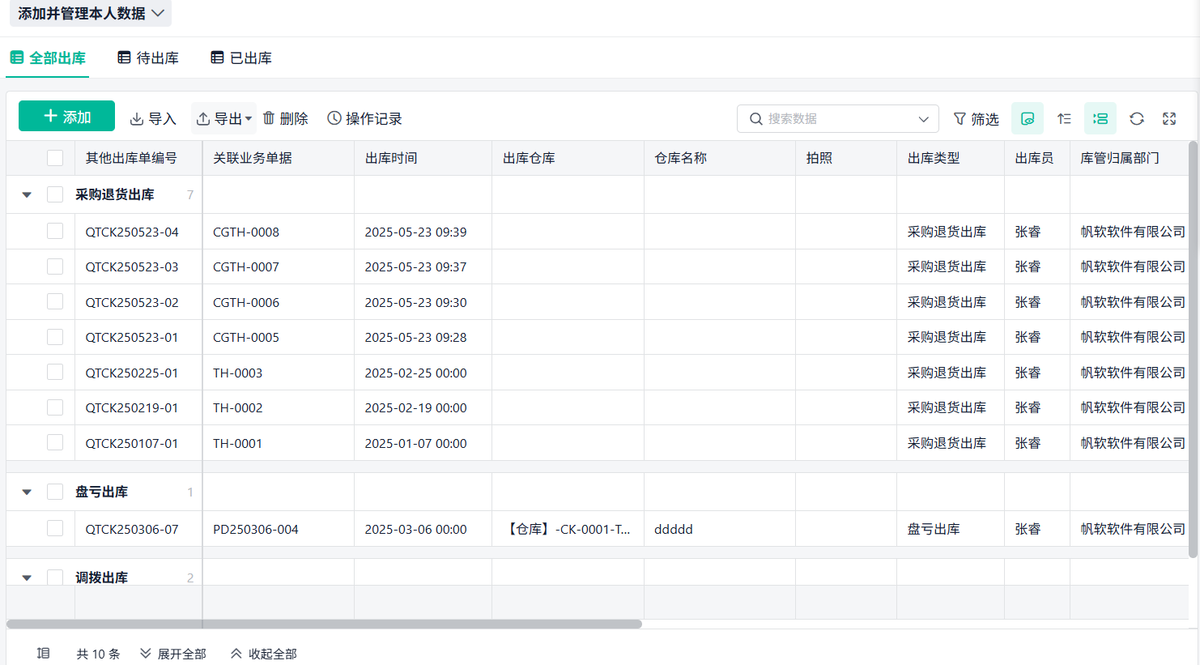Click the row height icon in footer
The image size is (1200, 665).
point(43,653)
